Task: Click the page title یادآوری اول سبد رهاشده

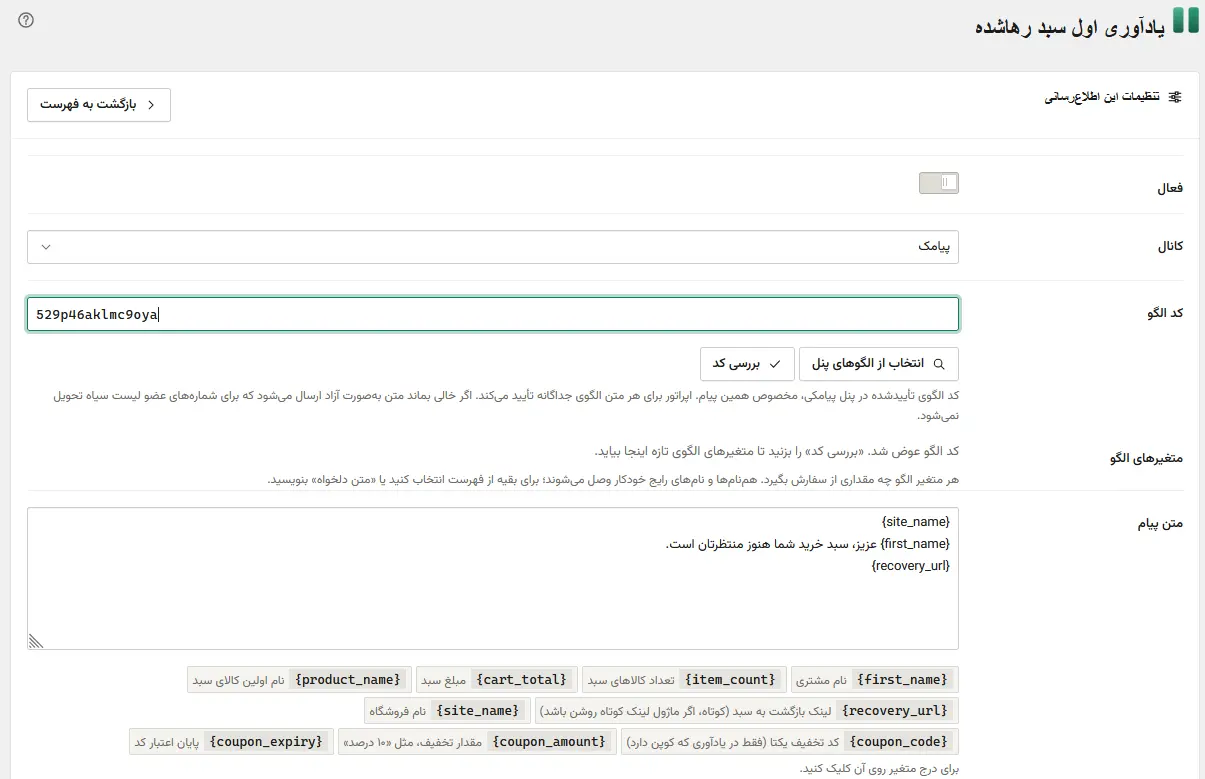Action: (1070, 26)
